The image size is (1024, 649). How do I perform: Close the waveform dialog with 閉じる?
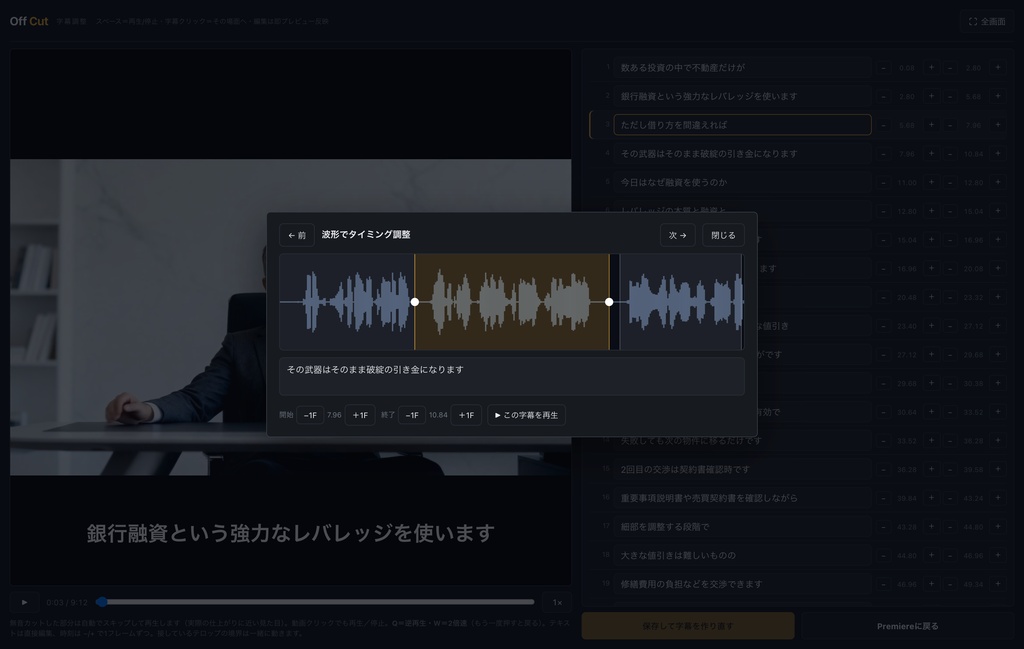point(723,235)
